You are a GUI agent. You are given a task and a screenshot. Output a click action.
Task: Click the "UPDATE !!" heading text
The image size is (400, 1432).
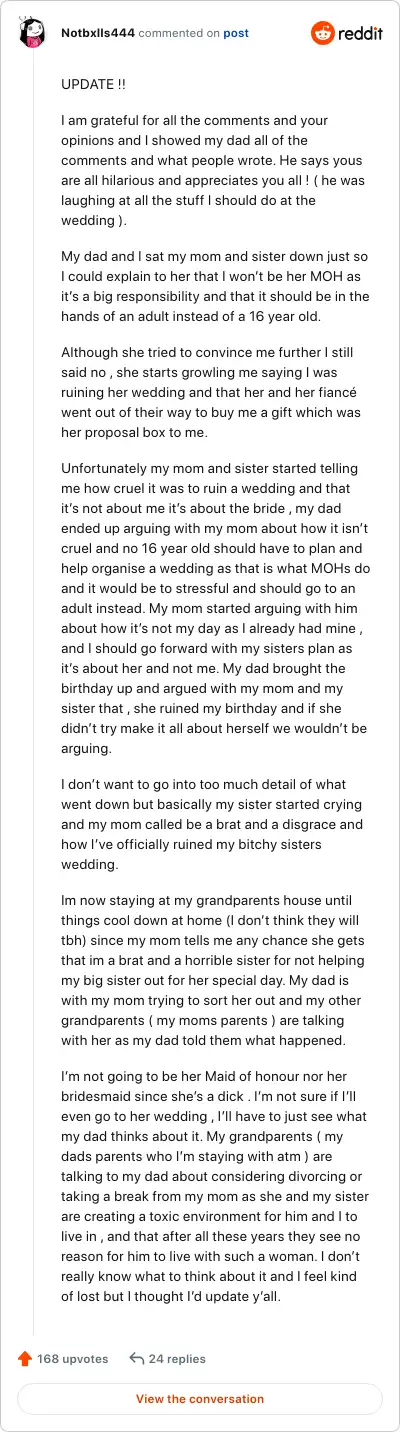click(94, 85)
